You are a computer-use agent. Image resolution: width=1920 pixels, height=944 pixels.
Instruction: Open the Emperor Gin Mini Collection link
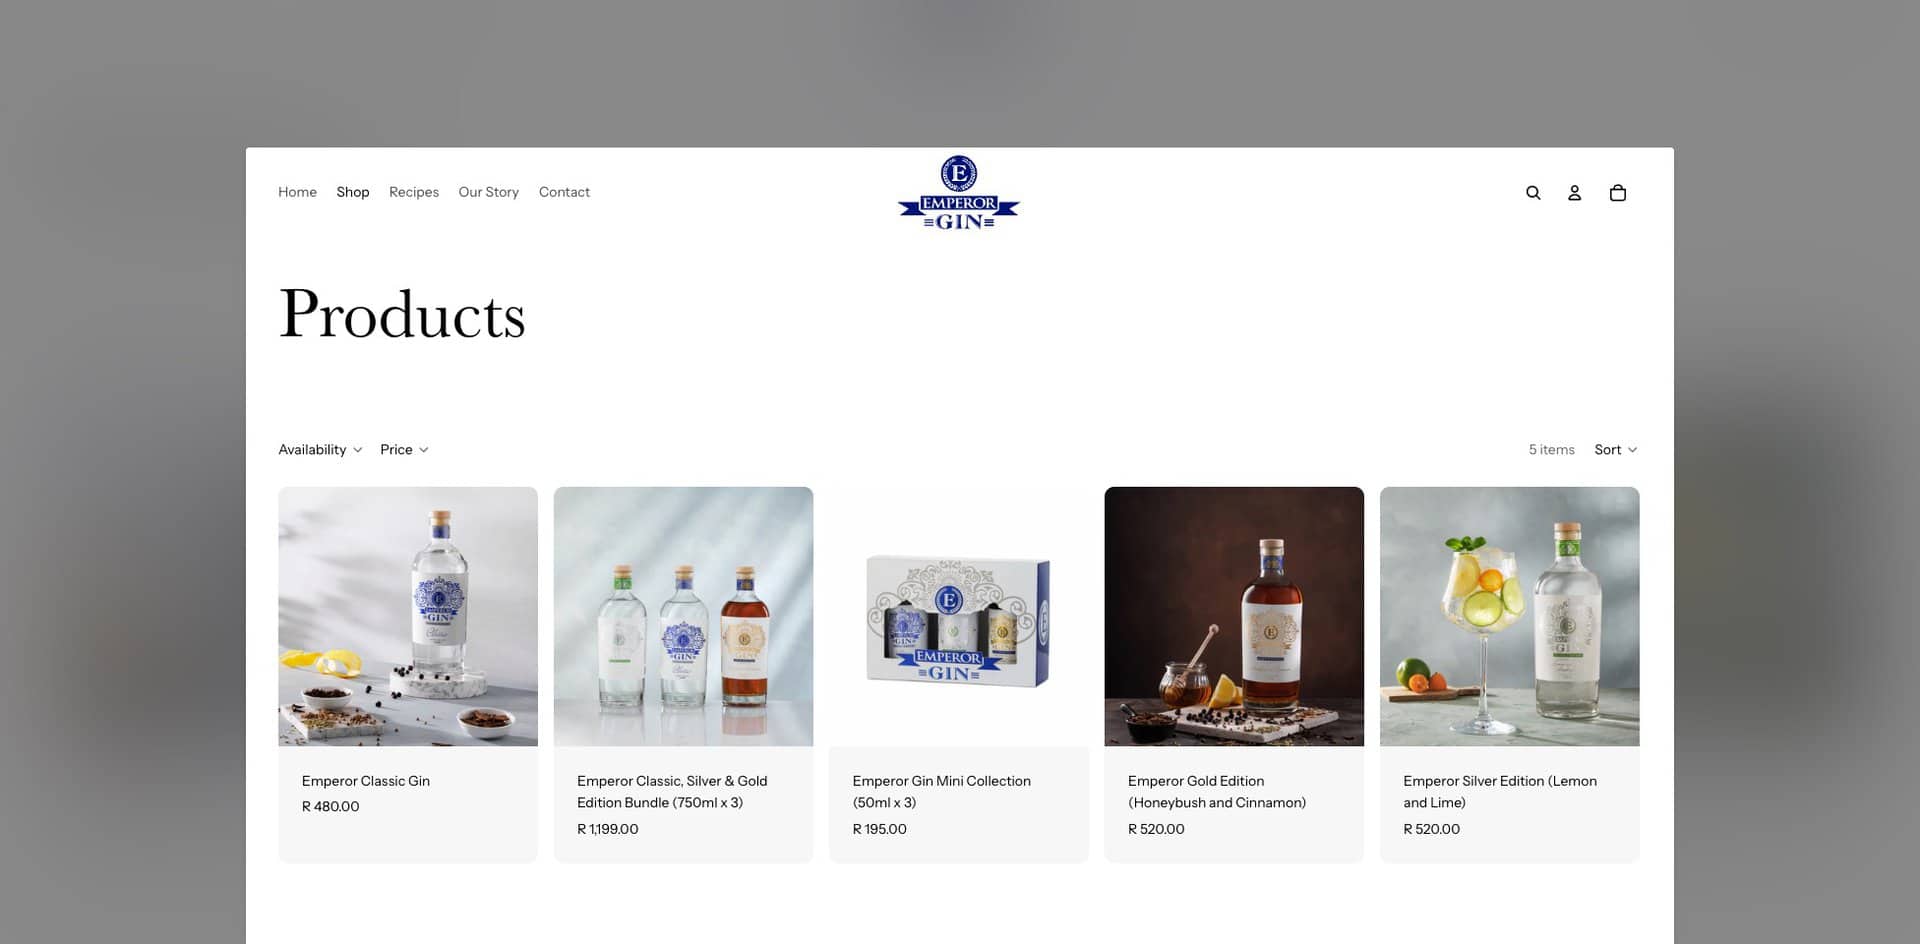pos(941,792)
